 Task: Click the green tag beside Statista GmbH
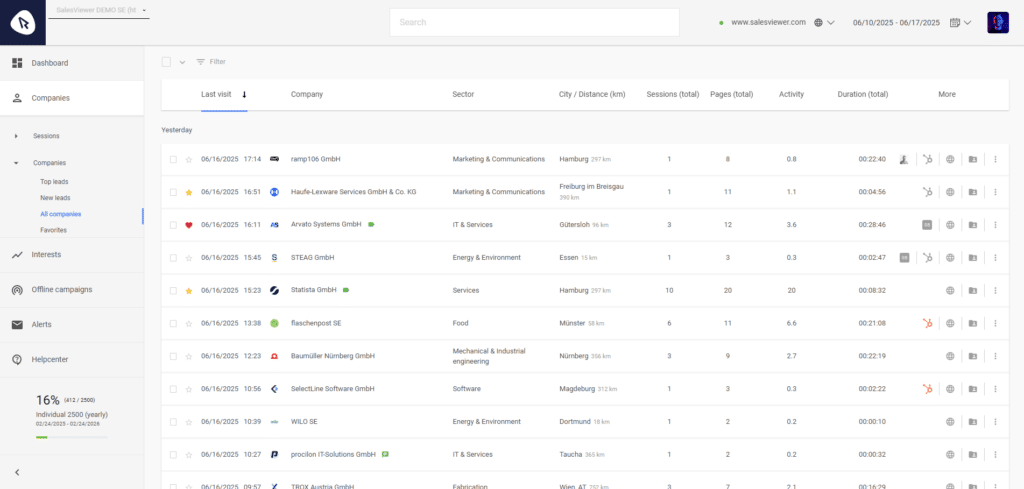(346, 290)
